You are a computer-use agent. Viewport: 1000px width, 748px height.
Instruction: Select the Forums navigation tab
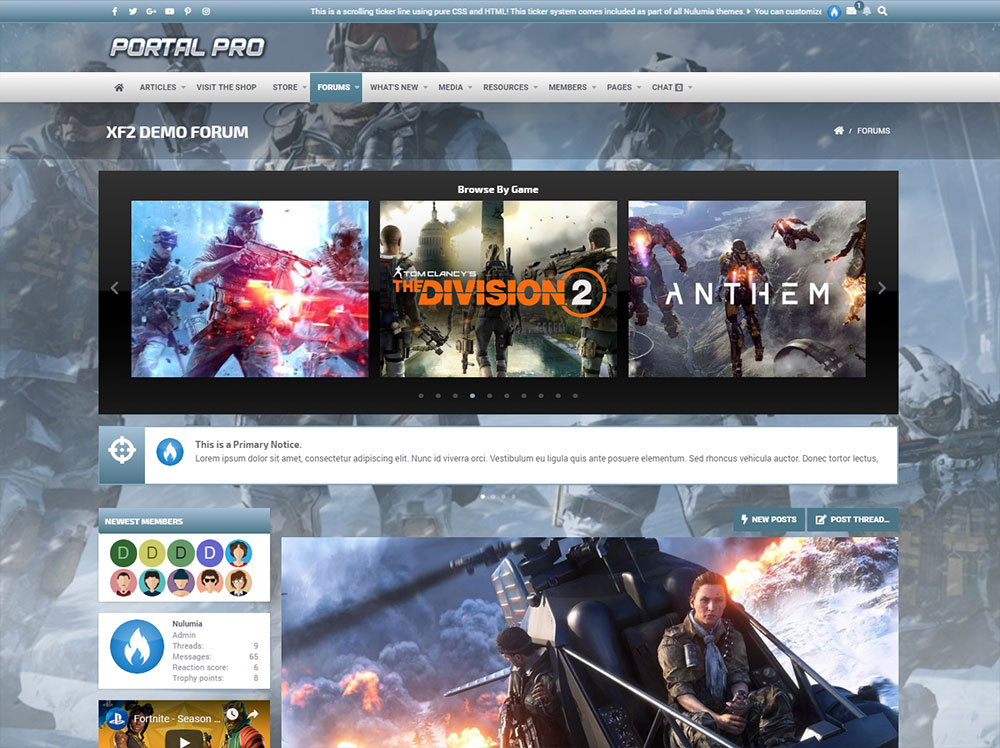pyautogui.click(x=334, y=87)
